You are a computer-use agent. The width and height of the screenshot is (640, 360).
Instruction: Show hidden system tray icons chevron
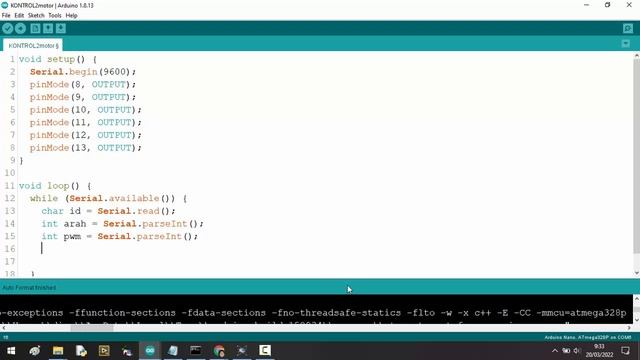click(x=554, y=351)
